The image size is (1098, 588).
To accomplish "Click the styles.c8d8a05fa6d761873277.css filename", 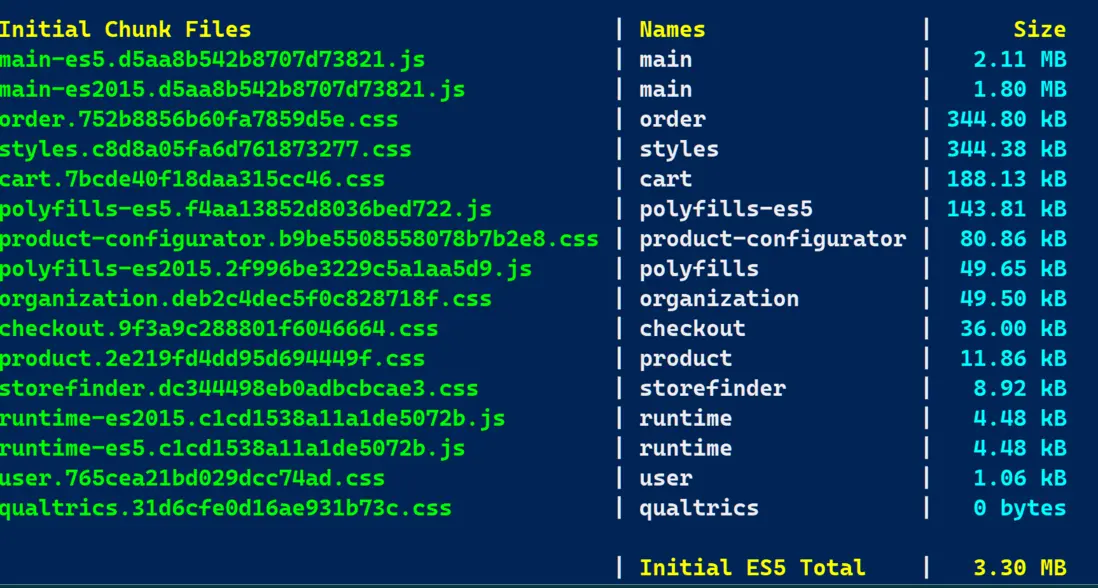I will pyautogui.click(x=205, y=150).
